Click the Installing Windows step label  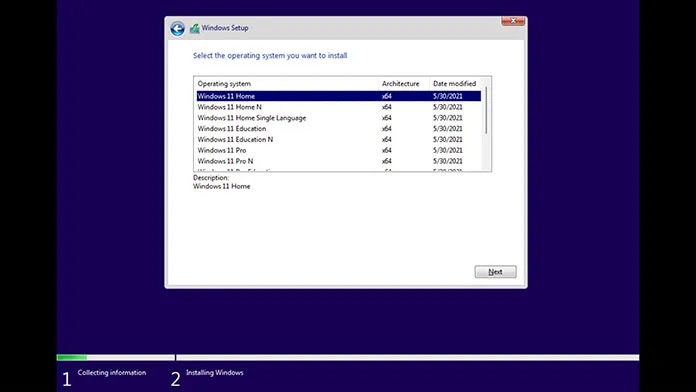click(214, 372)
